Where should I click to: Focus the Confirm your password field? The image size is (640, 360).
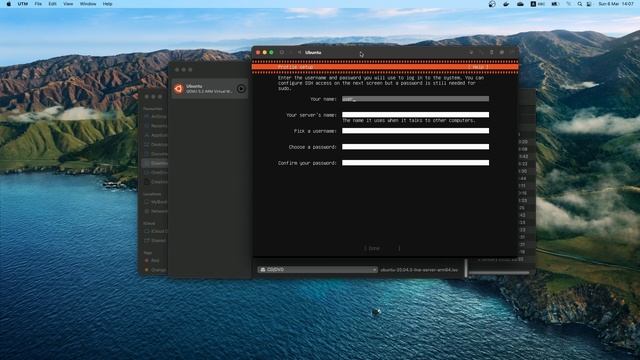pos(415,162)
